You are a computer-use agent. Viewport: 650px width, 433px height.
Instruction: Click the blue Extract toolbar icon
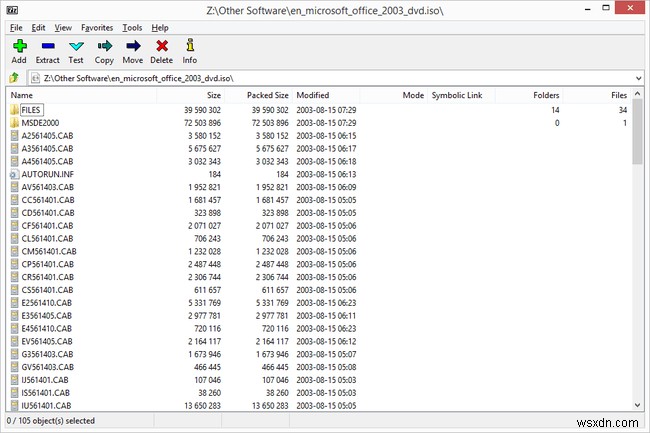coord(48,46)
